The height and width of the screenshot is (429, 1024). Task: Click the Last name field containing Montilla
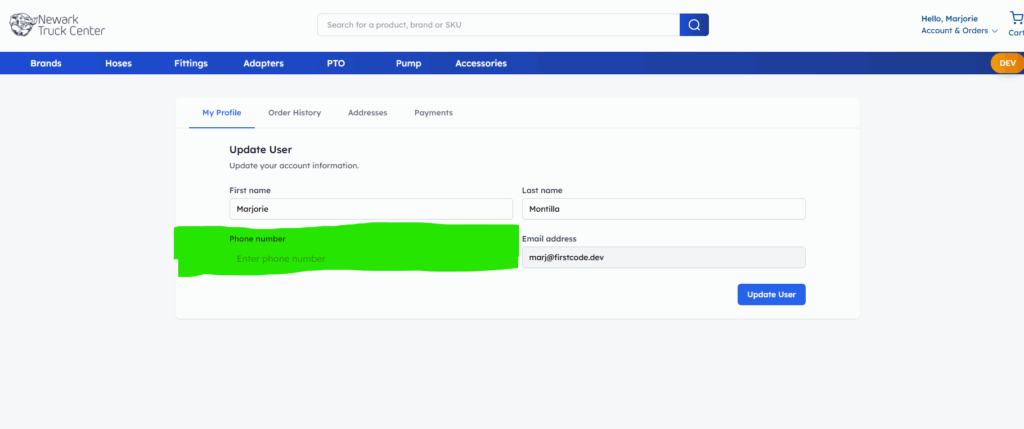click(x=663, y=209)
